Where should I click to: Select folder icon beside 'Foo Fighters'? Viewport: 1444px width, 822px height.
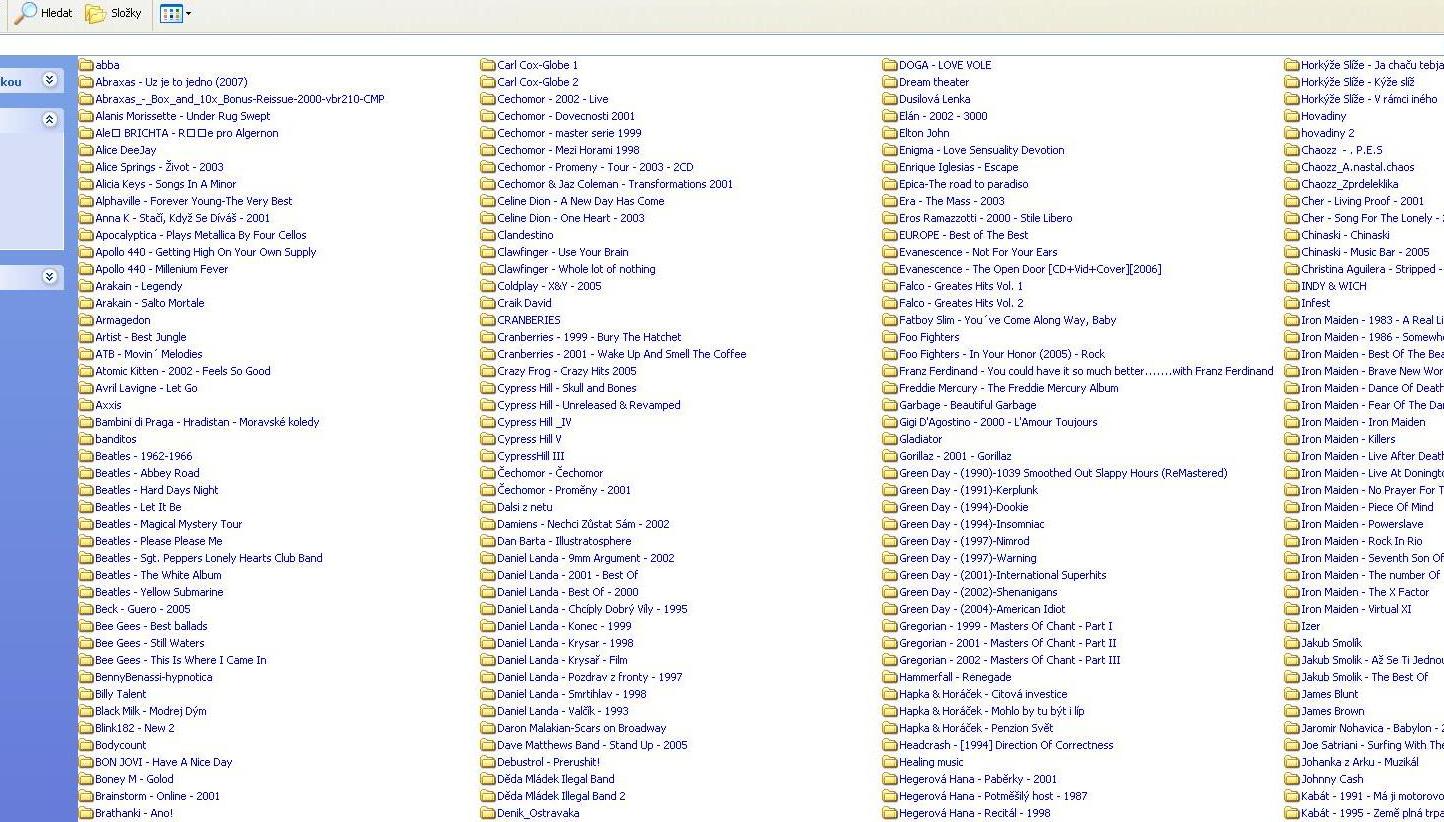(890, 337)
